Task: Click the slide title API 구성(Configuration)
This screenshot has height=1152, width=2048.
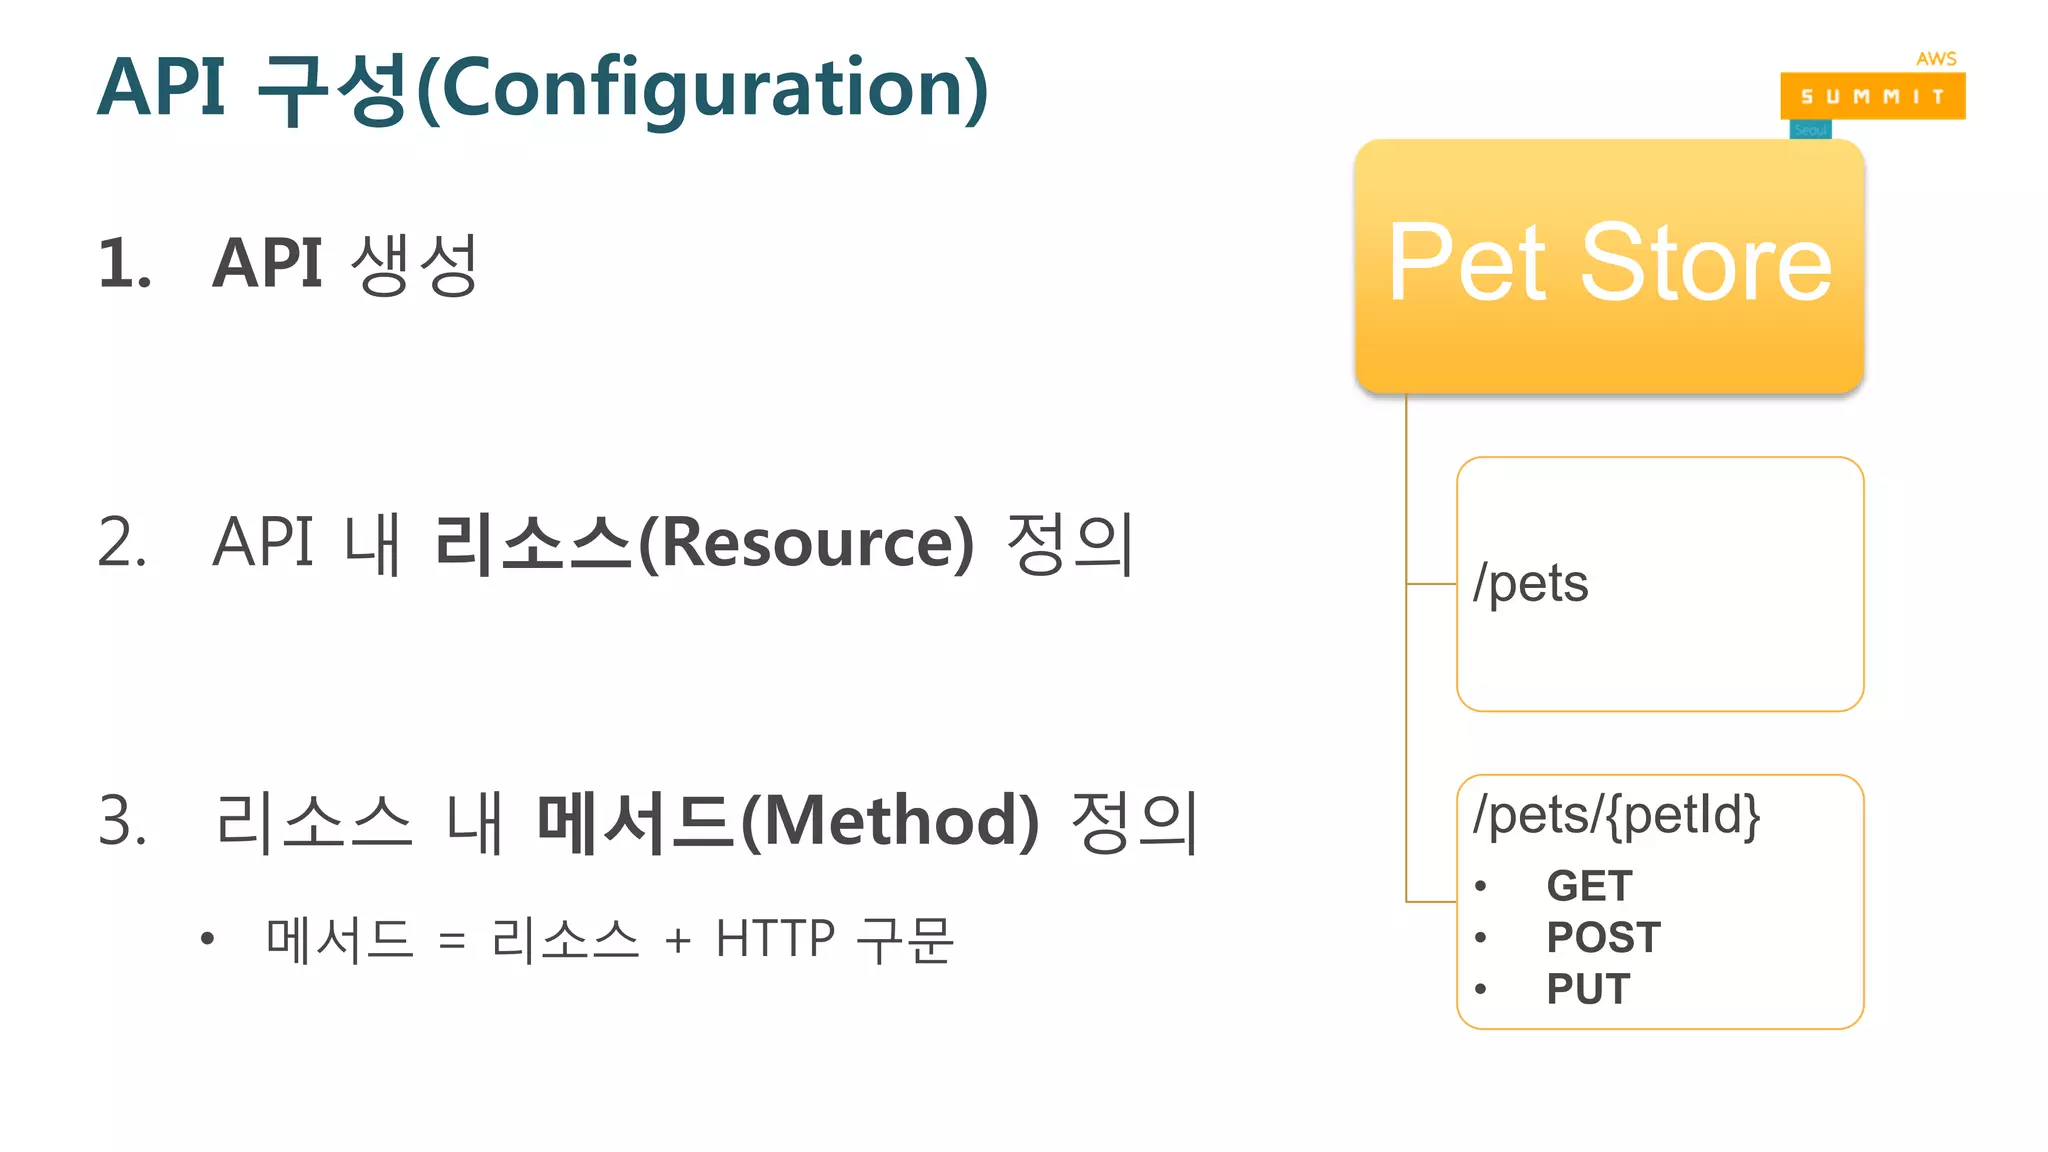Action: 543,88
